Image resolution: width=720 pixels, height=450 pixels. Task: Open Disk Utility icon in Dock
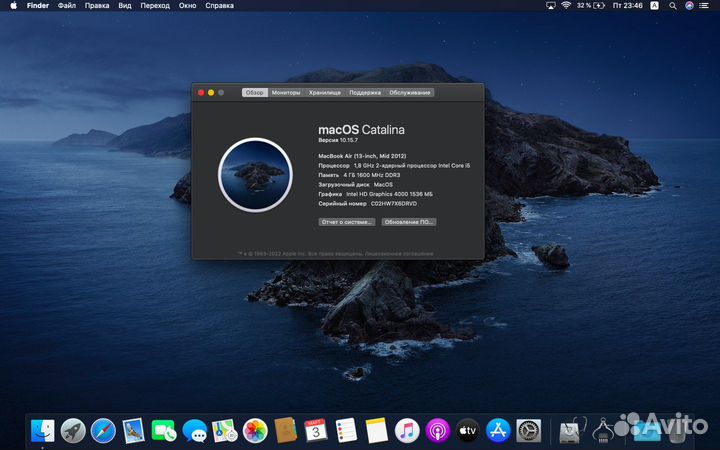coord(571,431)
